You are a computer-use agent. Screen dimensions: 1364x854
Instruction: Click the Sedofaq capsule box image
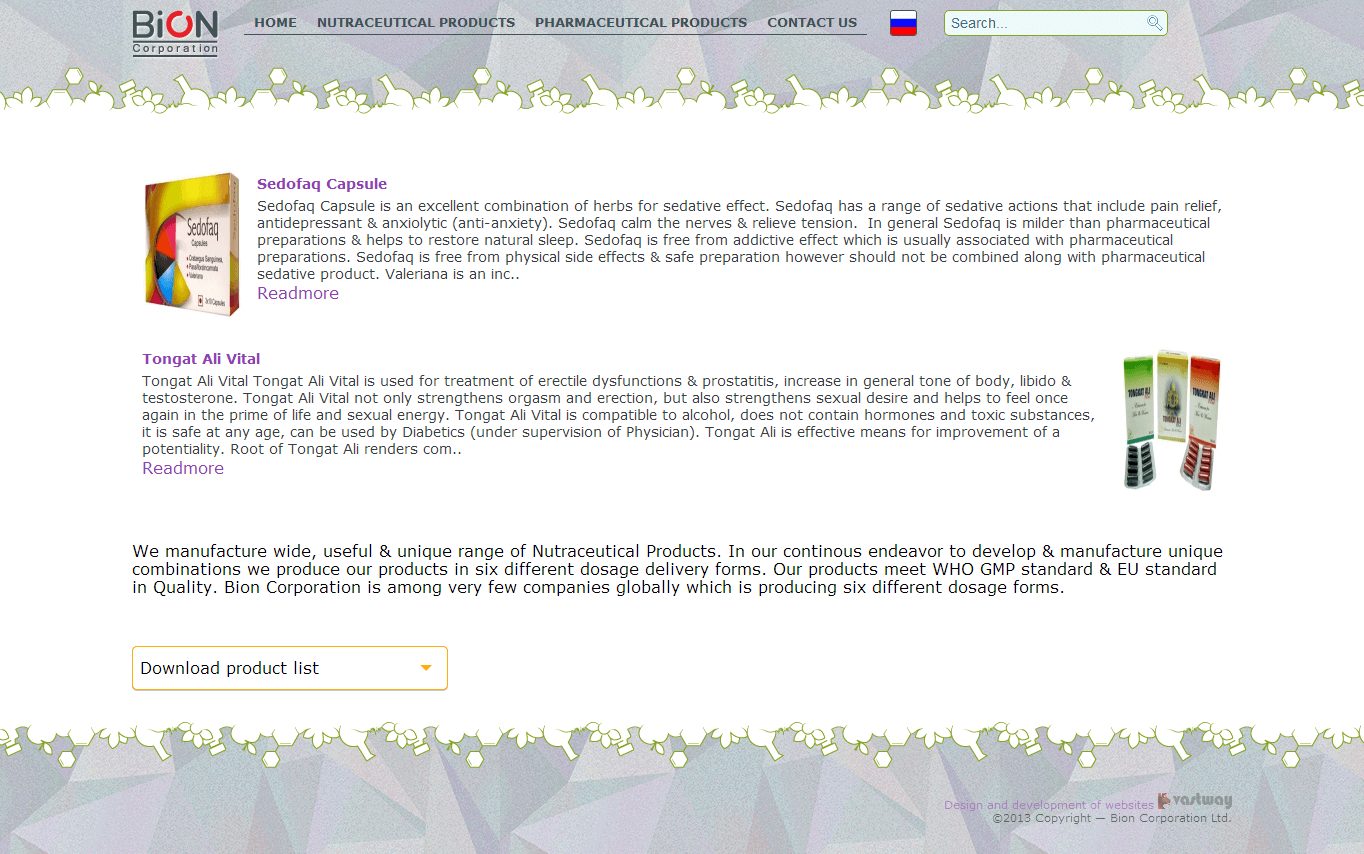point(192,245)
